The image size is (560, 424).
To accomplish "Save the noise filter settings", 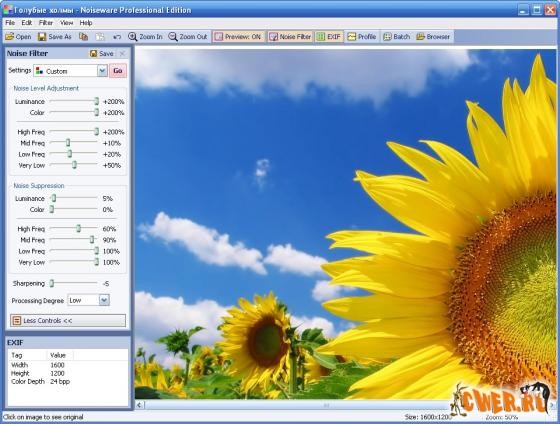I will [102, 54].
